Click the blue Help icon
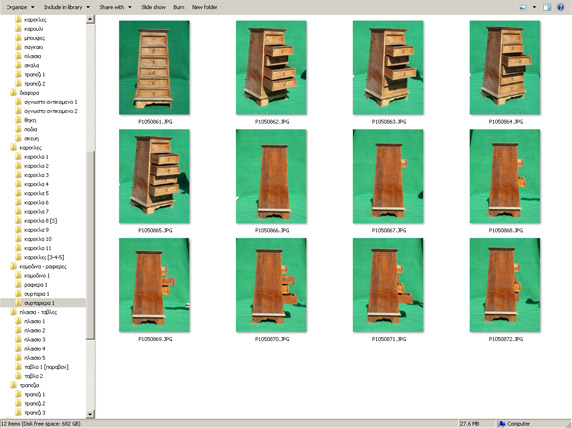The image size is (572, 428). (x=560, y=7)
